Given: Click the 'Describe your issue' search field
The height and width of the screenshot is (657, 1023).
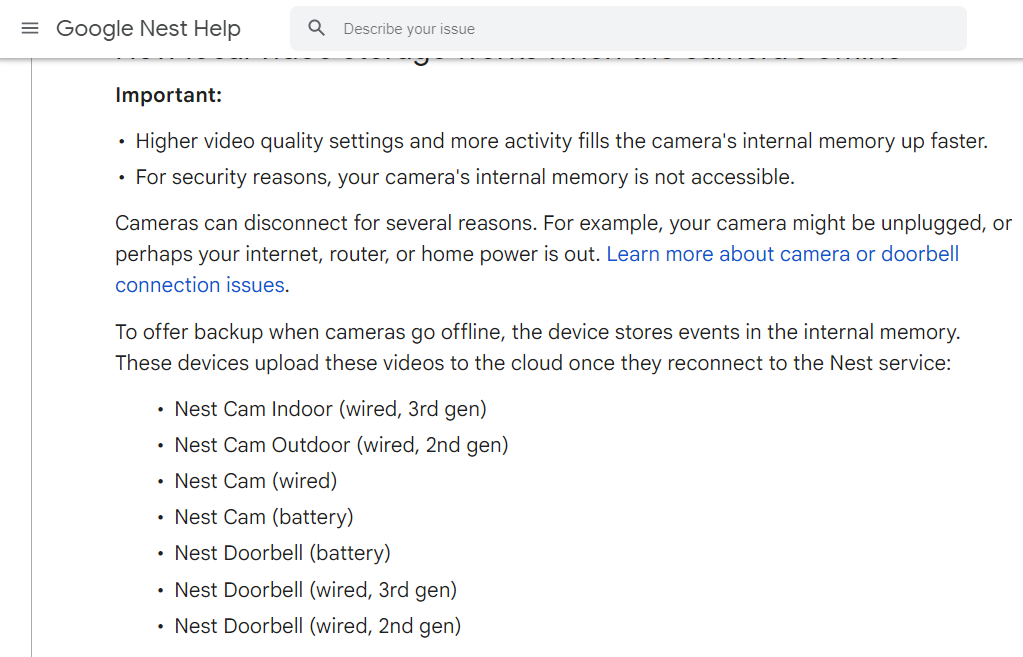Looking at the screenshot, I should point(628,29).
